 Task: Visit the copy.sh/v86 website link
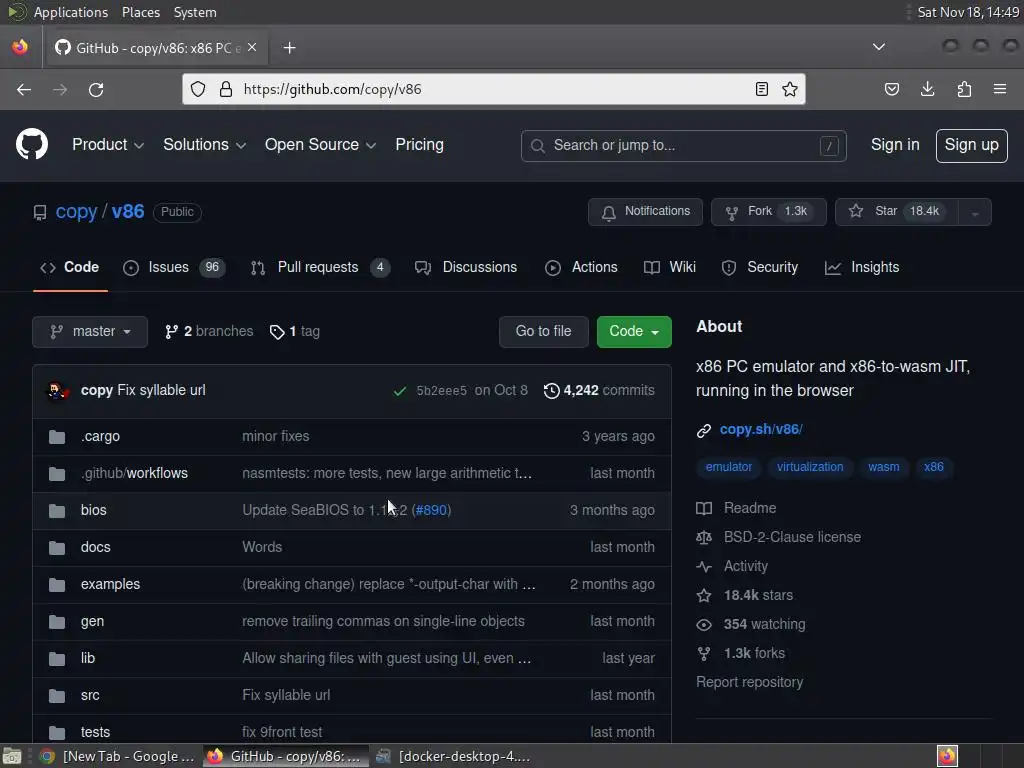coord(761,429)
